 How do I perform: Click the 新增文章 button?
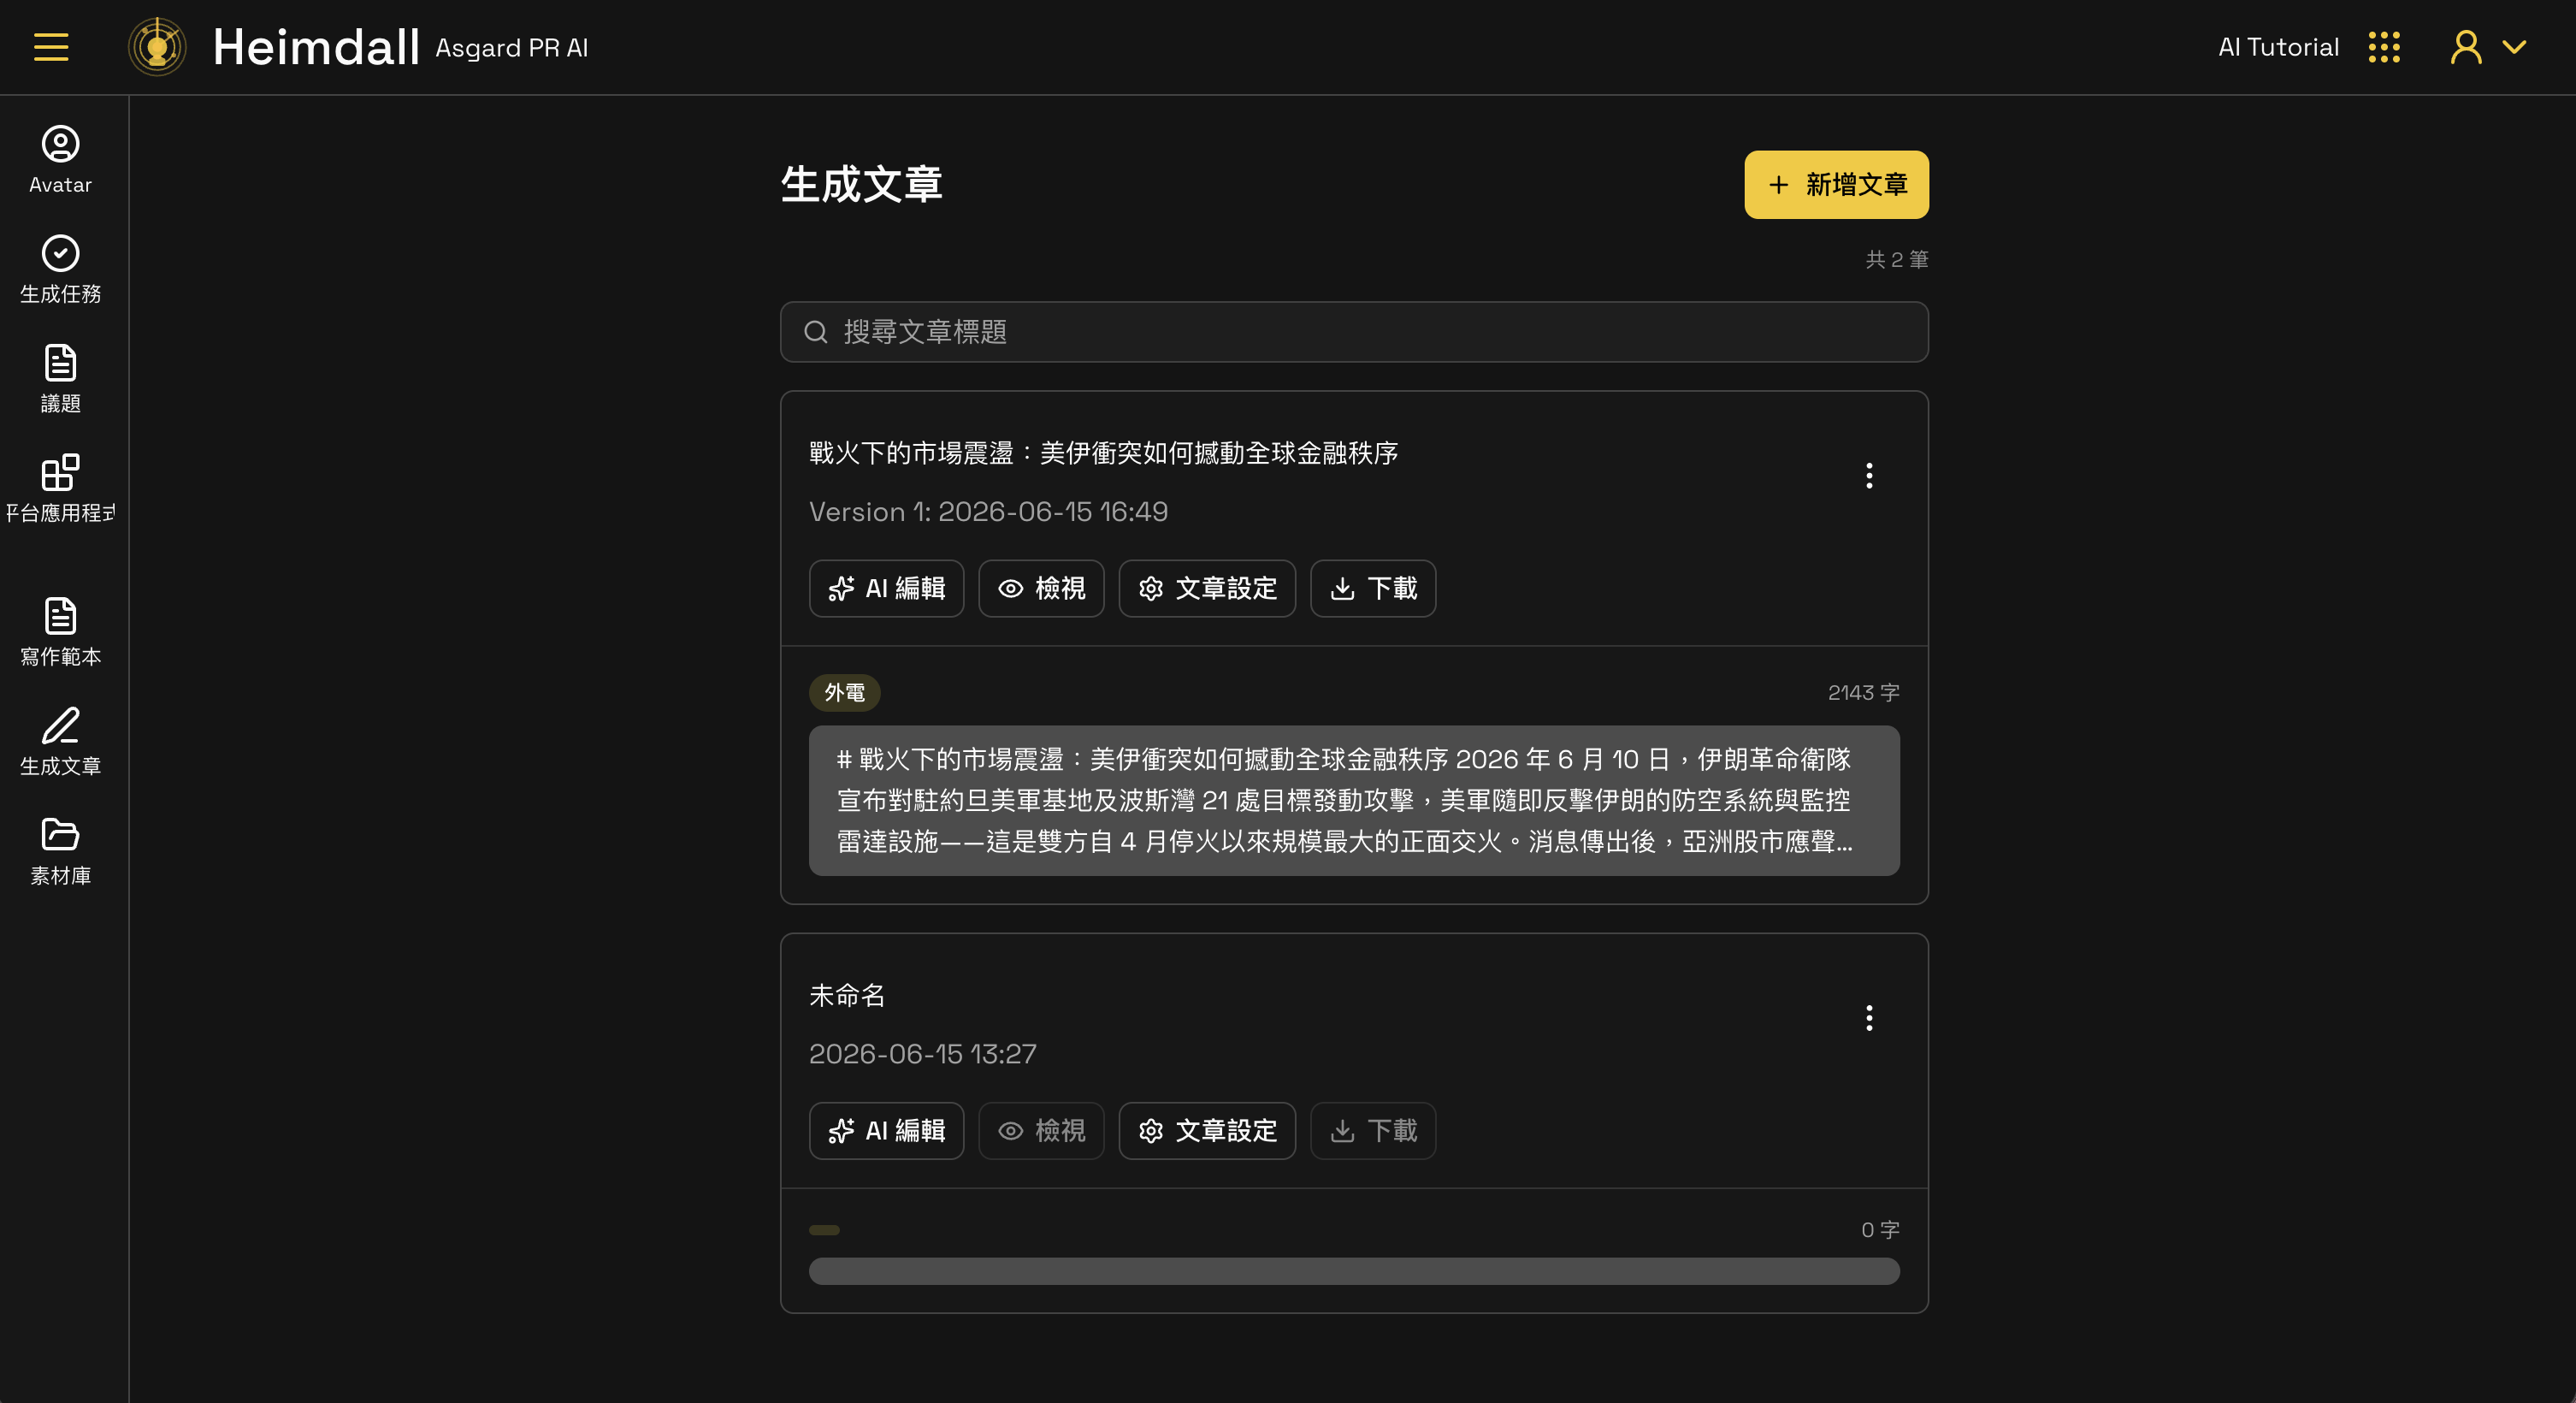coord(1836,184)
